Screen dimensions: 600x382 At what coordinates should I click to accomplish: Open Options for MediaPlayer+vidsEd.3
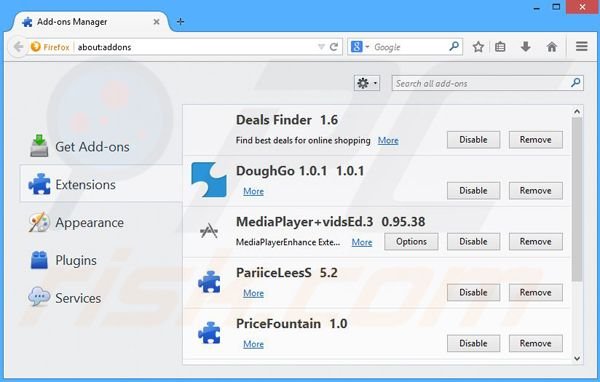coord(411,242)
